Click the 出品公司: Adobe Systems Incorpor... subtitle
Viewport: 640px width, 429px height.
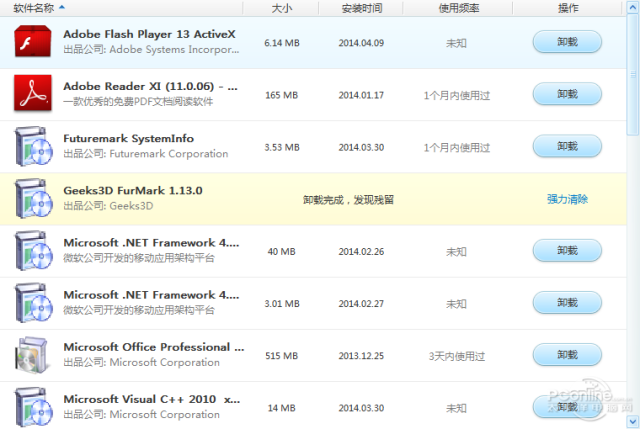pos(151,49)
